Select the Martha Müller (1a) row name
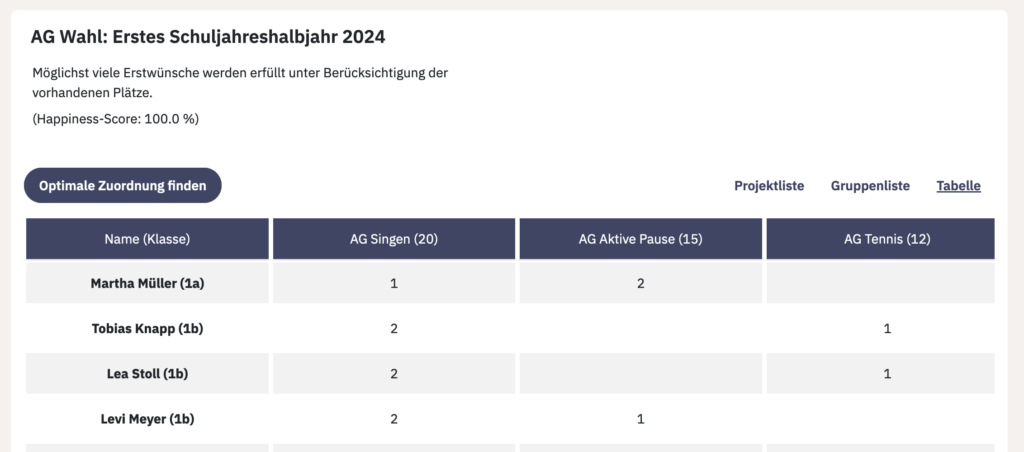This screenshot has height=452, width=1024. tap(147, 283)
